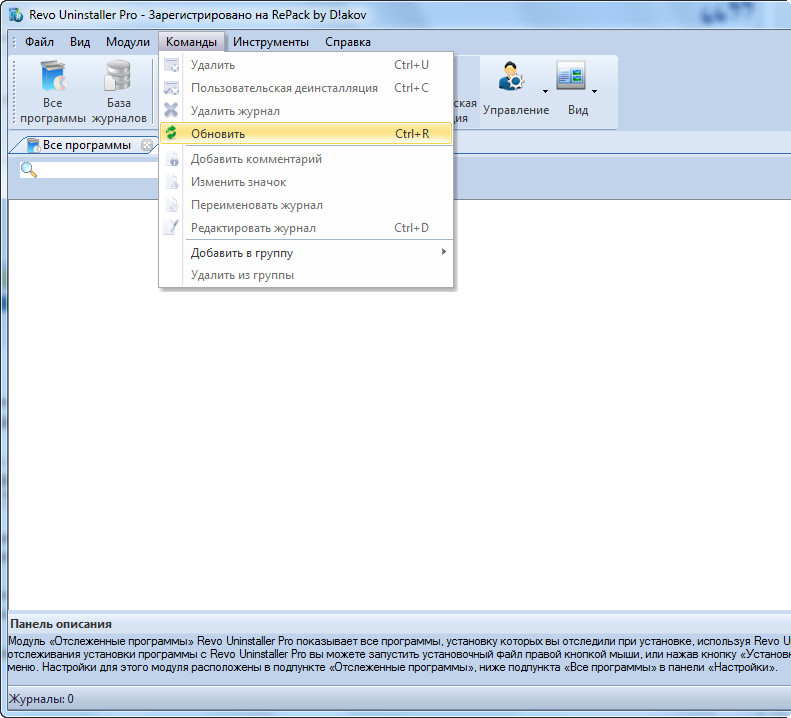Expand the Управление dropdown arrow
The width and height of the screenshot is (791, 718).
pos(546,91)
